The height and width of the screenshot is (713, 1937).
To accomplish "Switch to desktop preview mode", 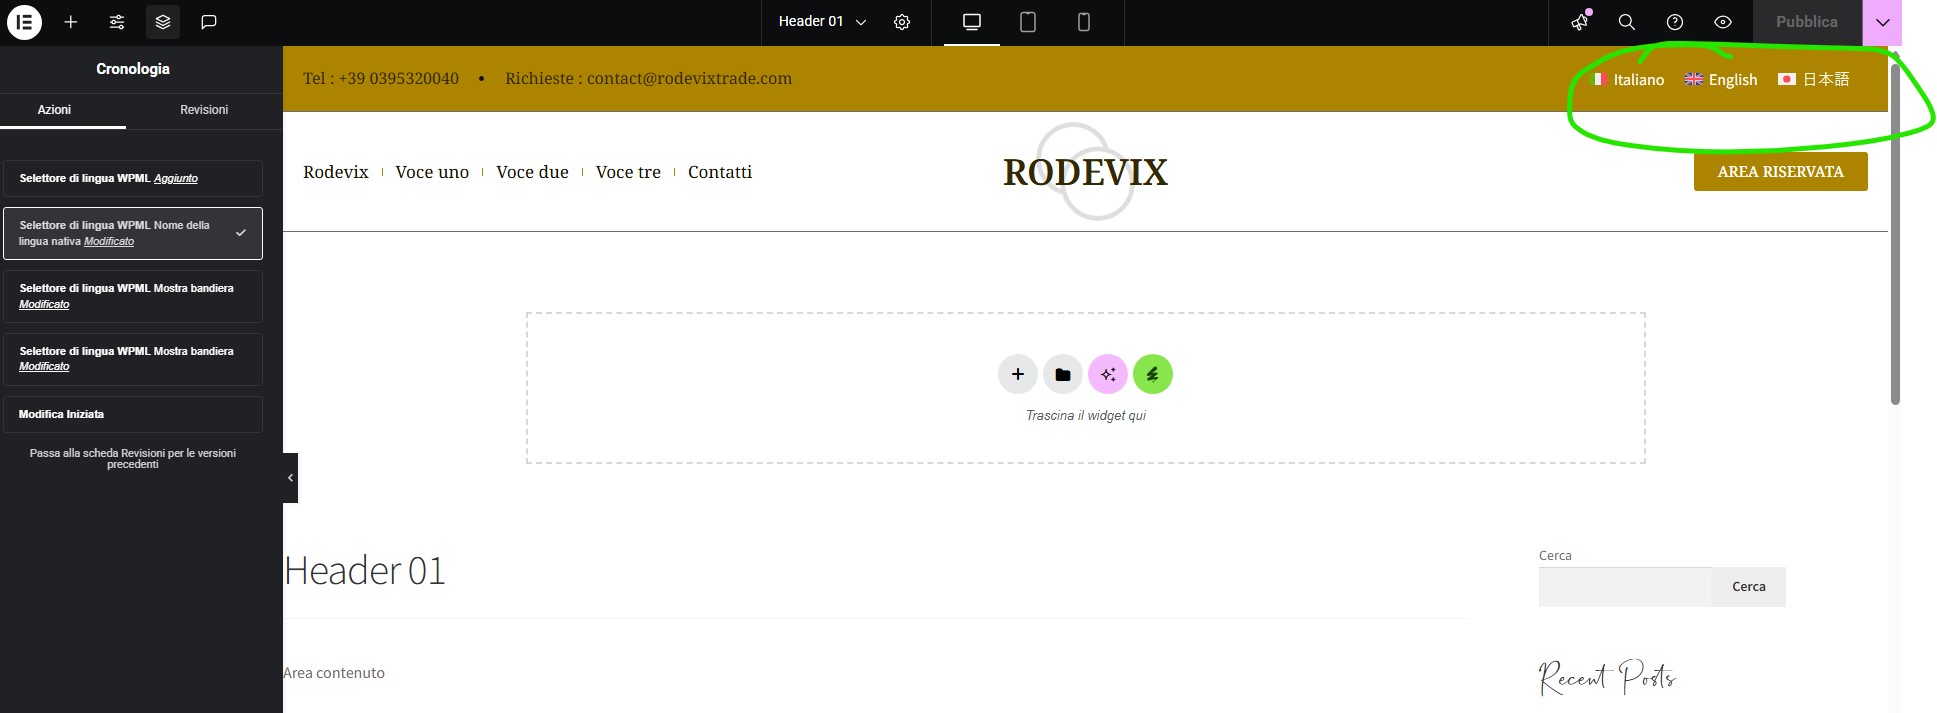I will pyautogui.click(x=972, y=22).
